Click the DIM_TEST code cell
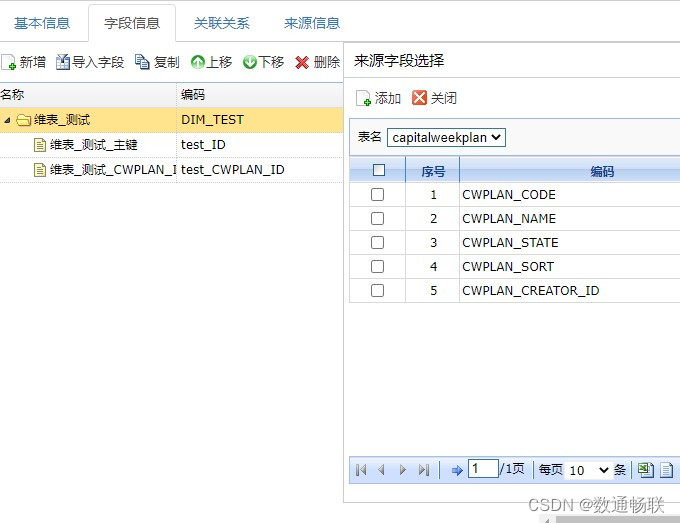This screenshot has height=523, width=680. [260, 120]
